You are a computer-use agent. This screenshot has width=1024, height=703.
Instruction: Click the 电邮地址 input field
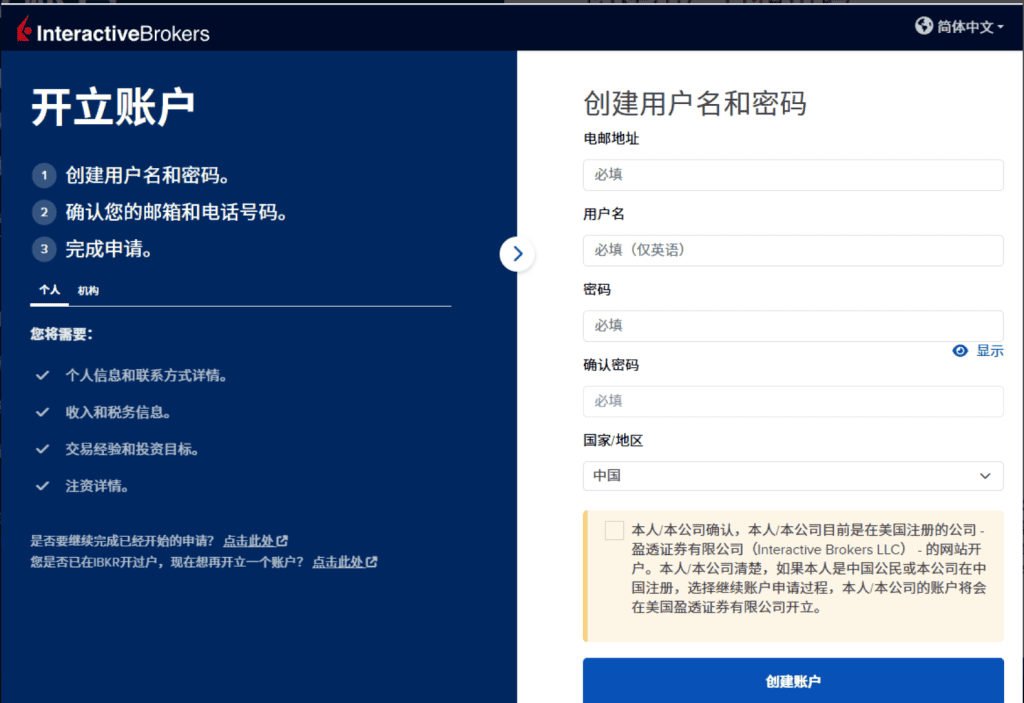pos(793,174)
